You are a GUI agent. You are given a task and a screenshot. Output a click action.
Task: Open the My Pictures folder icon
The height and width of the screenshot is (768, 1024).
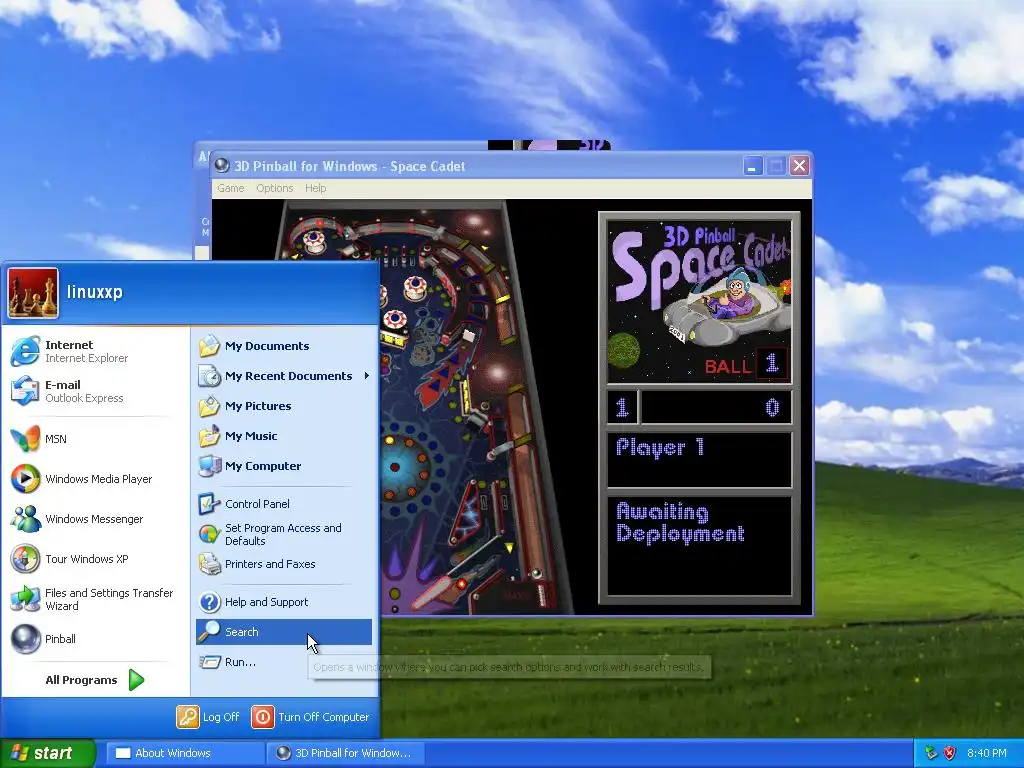(209, 406)
